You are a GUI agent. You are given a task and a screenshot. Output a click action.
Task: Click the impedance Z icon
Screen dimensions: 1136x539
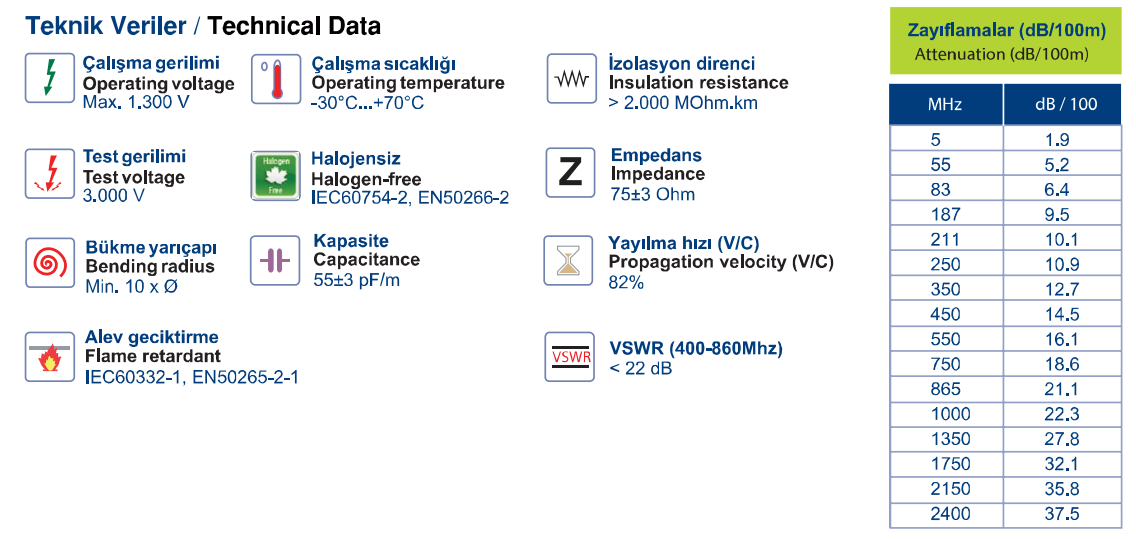(x=571, y=172)
